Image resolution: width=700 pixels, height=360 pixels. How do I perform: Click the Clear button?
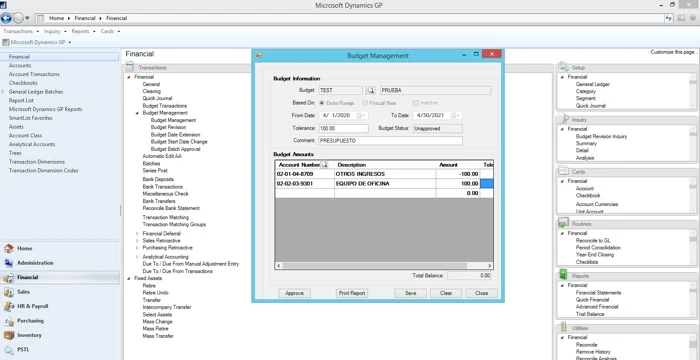click(x=446, y=293)
